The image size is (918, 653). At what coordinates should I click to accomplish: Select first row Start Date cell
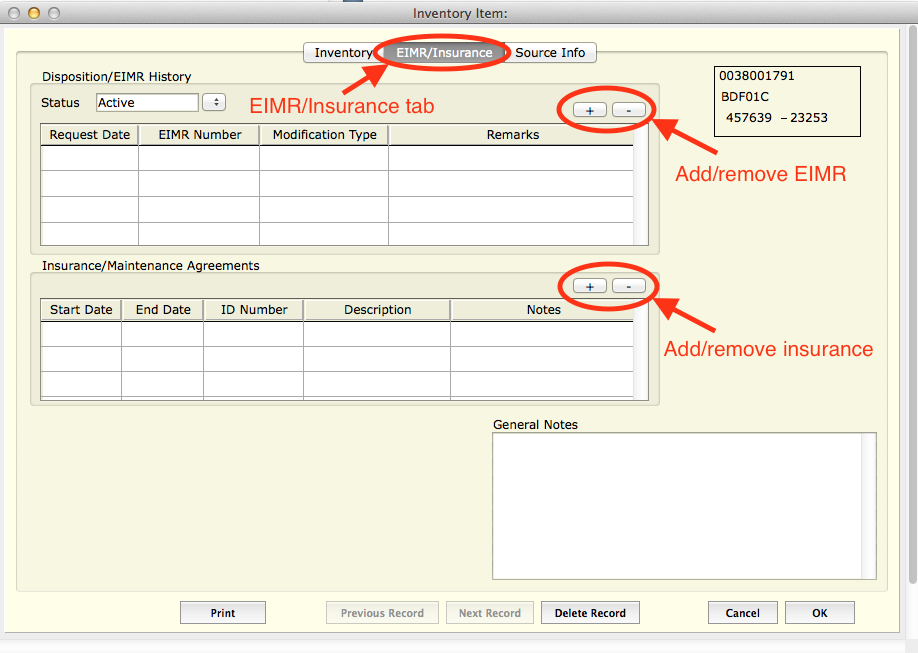(81, 334)
